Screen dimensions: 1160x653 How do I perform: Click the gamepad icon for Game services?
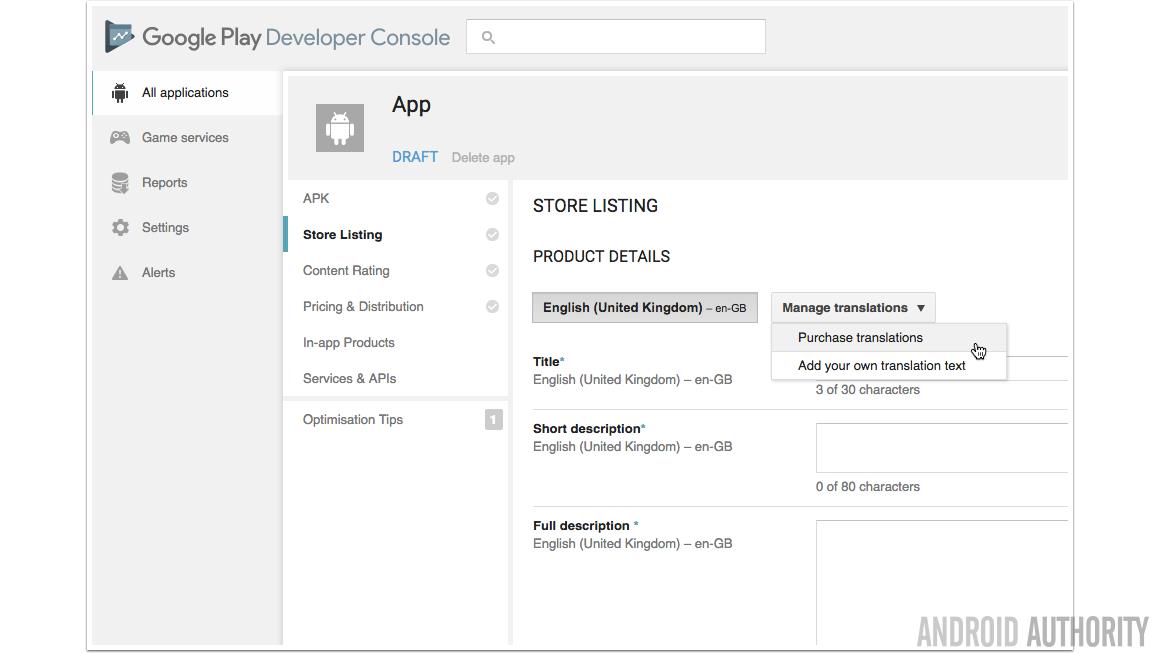[x=120, y=138]
